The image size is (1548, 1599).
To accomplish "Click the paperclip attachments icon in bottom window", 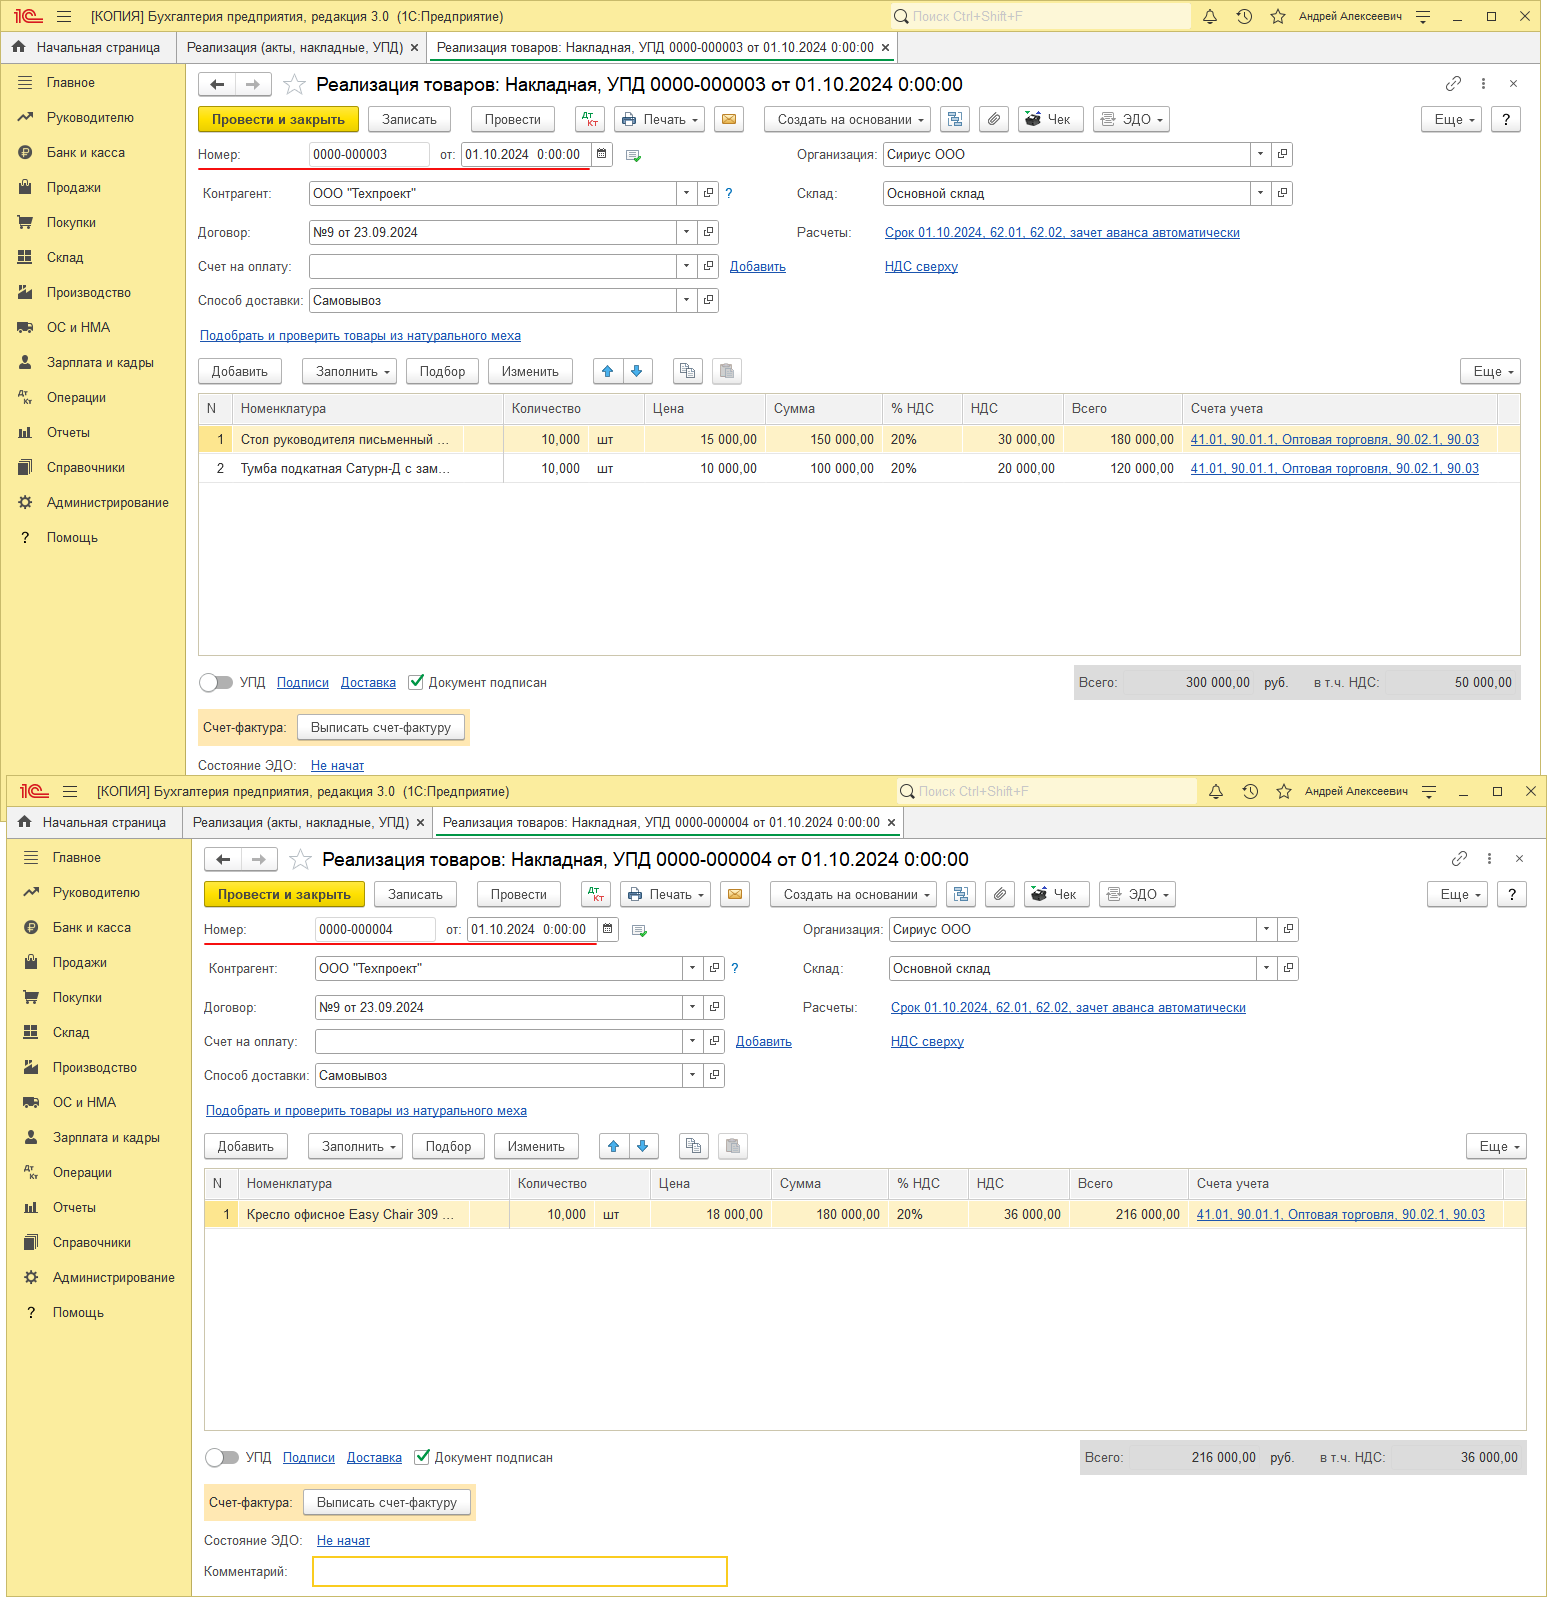I will 999,894.
